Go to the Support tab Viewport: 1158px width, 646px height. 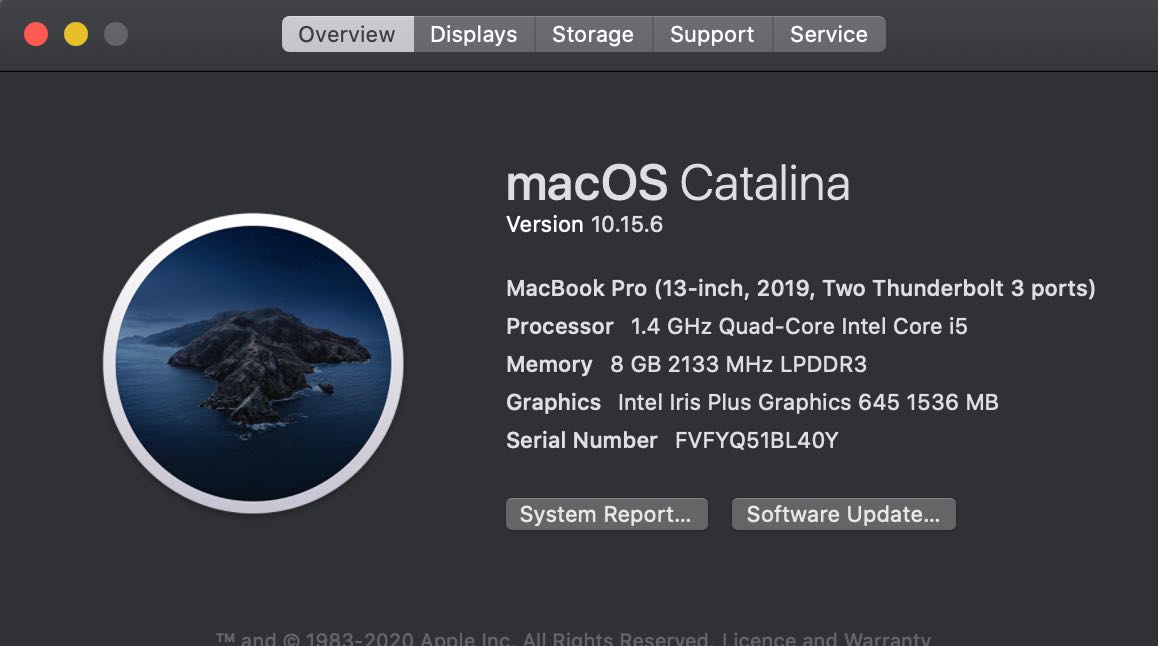coord(712,34)
